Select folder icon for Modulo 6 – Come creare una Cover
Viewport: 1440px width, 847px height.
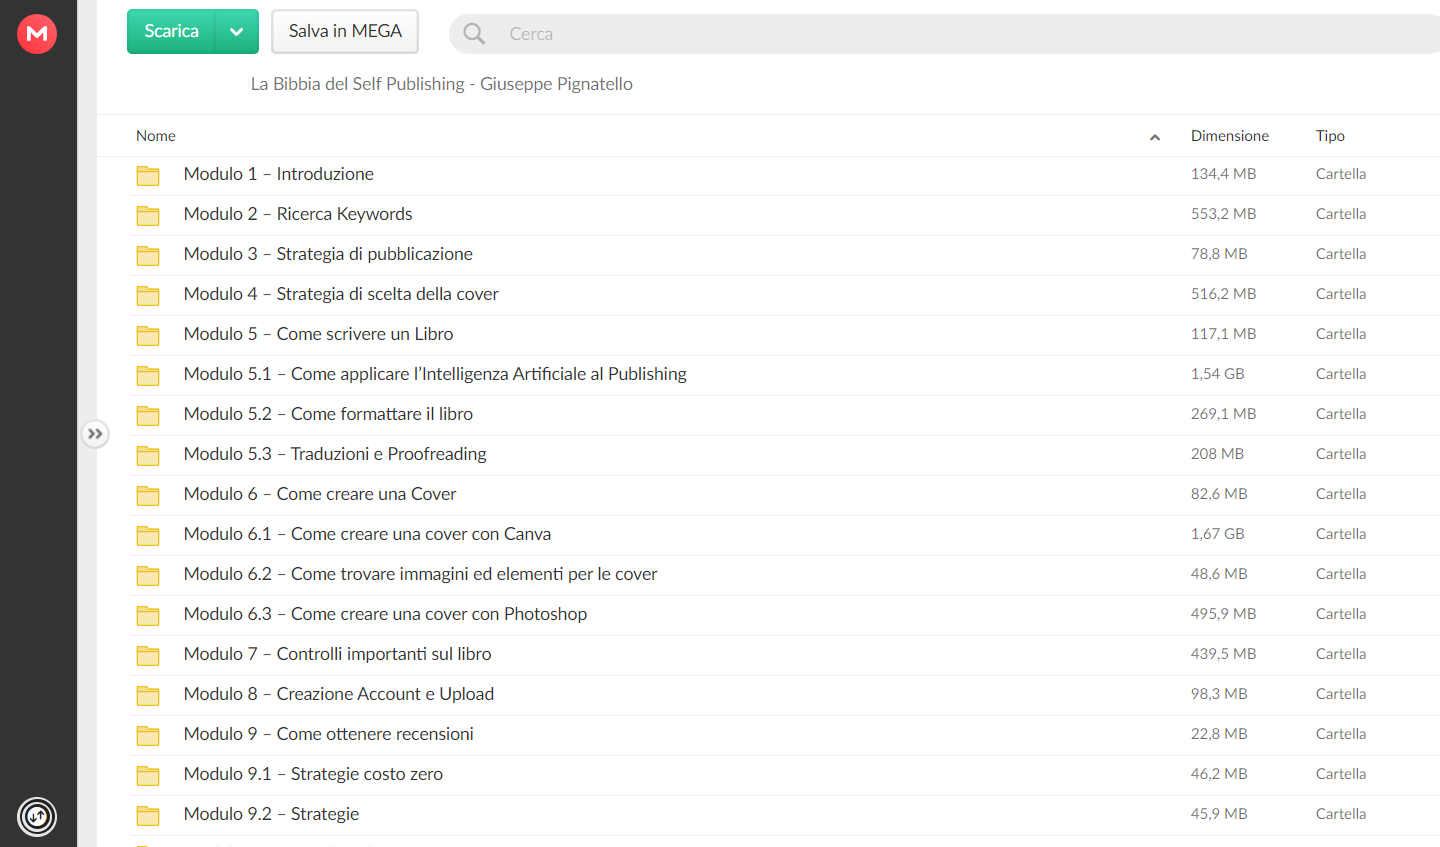148,496
